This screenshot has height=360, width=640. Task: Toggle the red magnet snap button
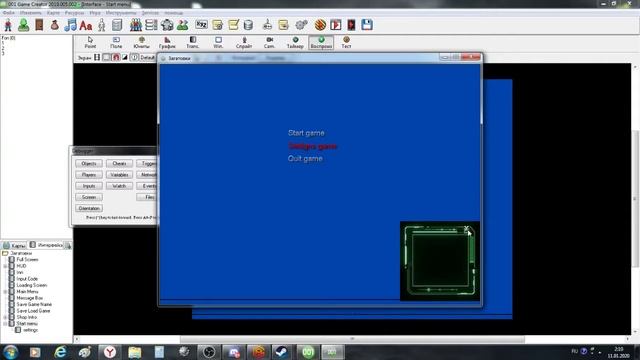click(116, 58)
